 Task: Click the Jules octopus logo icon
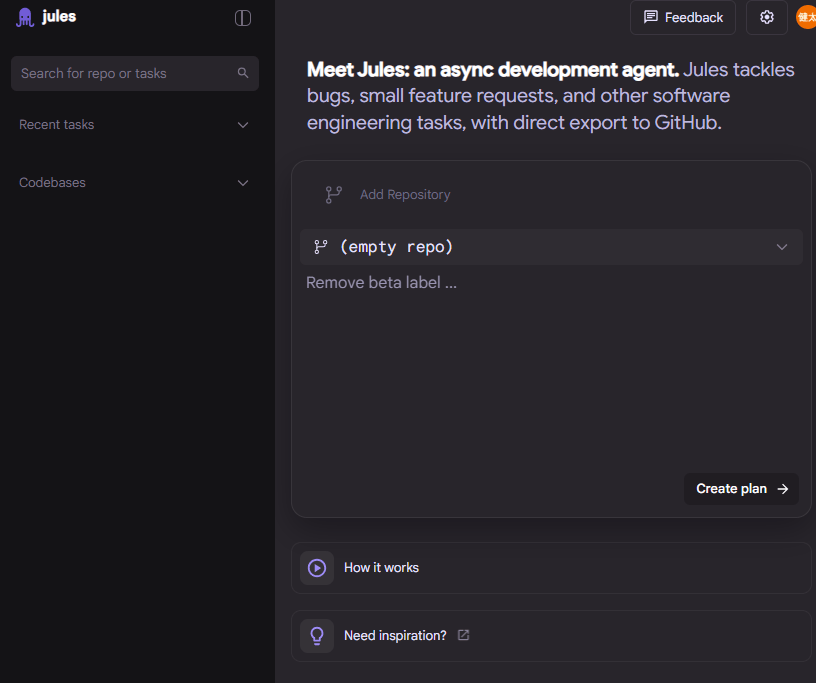(x=25, y=17)
